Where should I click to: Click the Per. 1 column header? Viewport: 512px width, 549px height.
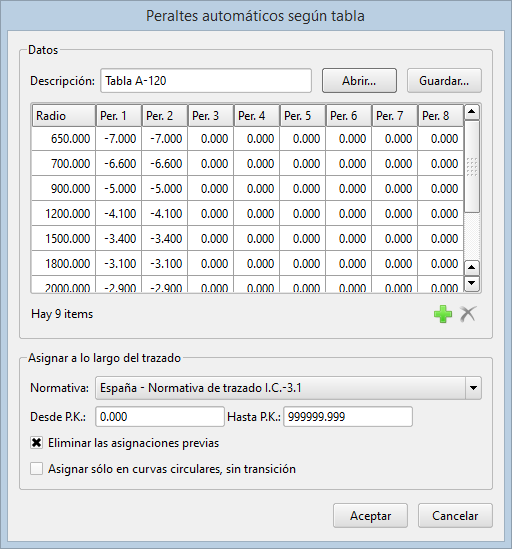pos(119,116)
